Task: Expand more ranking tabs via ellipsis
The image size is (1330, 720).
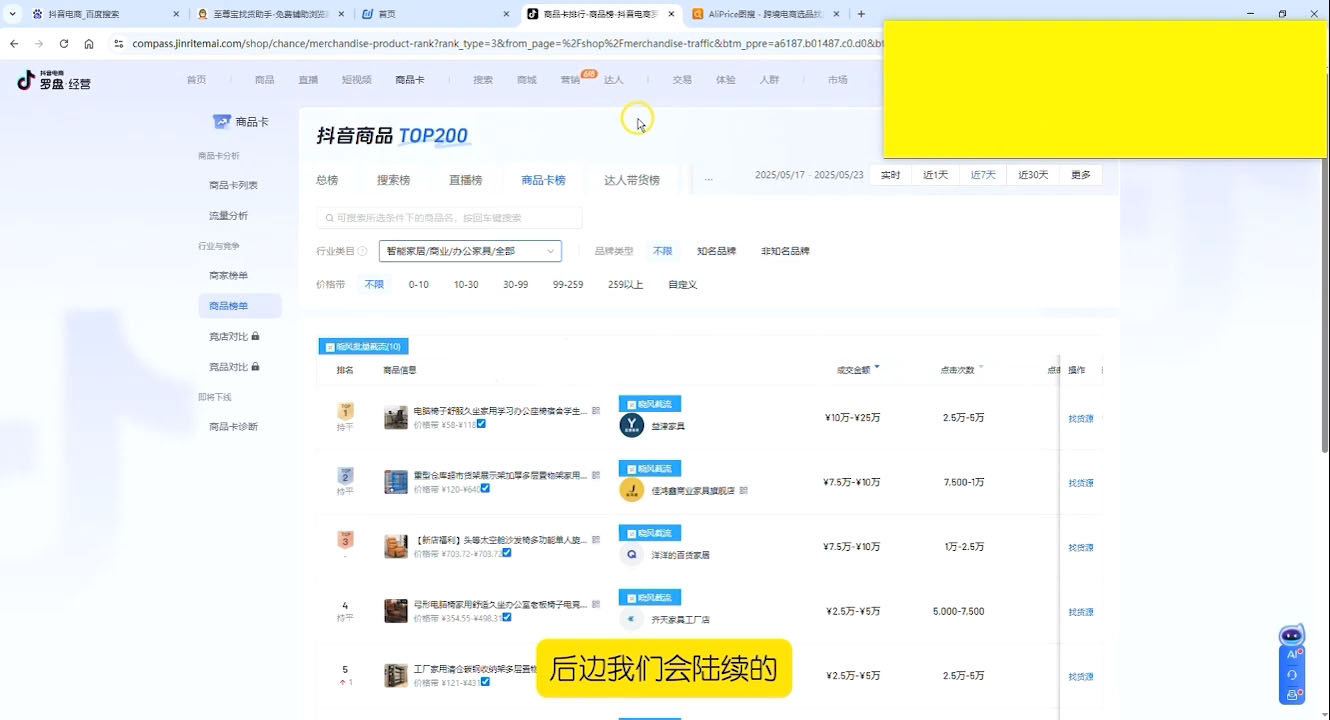Action: pyautogui.click(x=708, y=180)
